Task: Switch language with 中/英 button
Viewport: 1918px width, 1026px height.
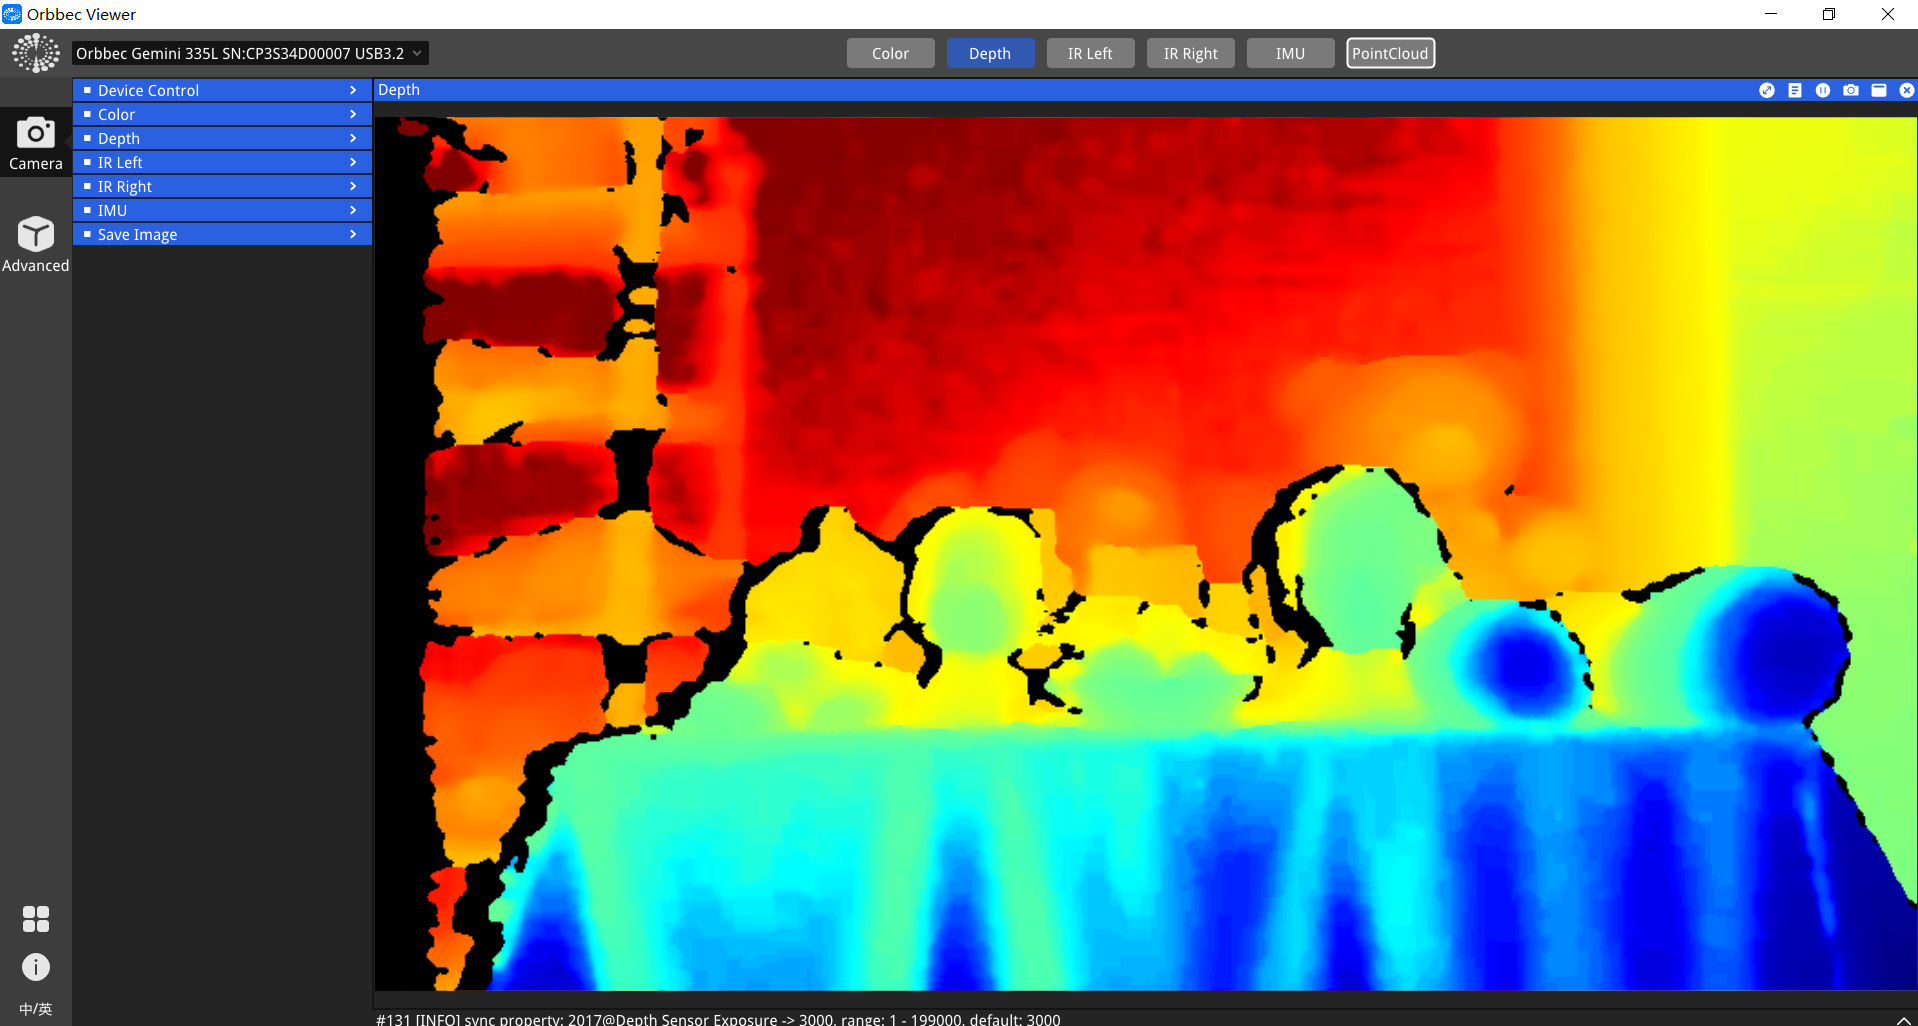Action: coord(36,1009)
